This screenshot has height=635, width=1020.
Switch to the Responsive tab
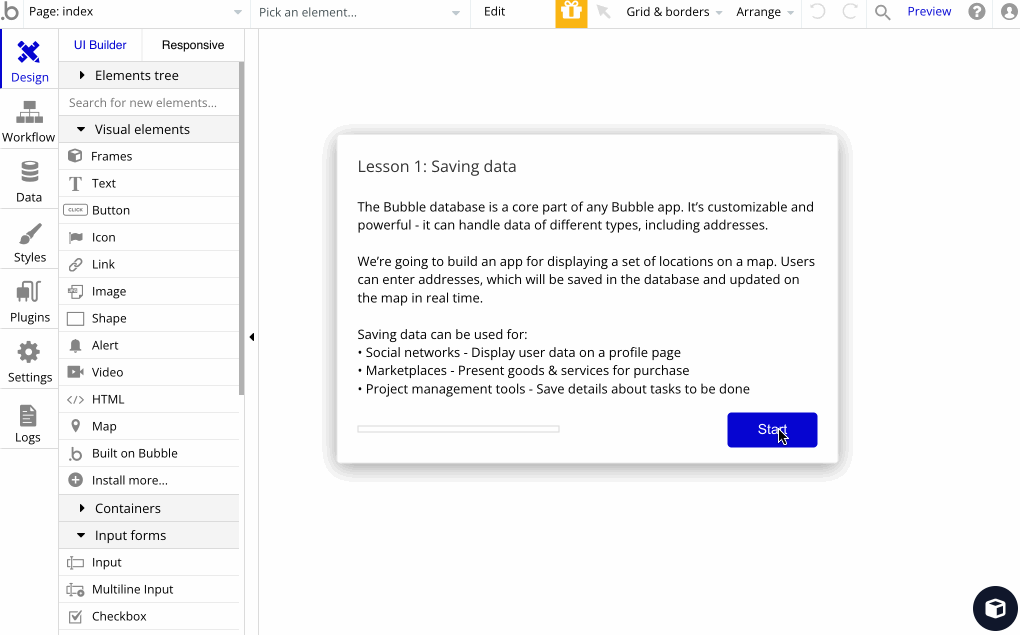[193, 45]
